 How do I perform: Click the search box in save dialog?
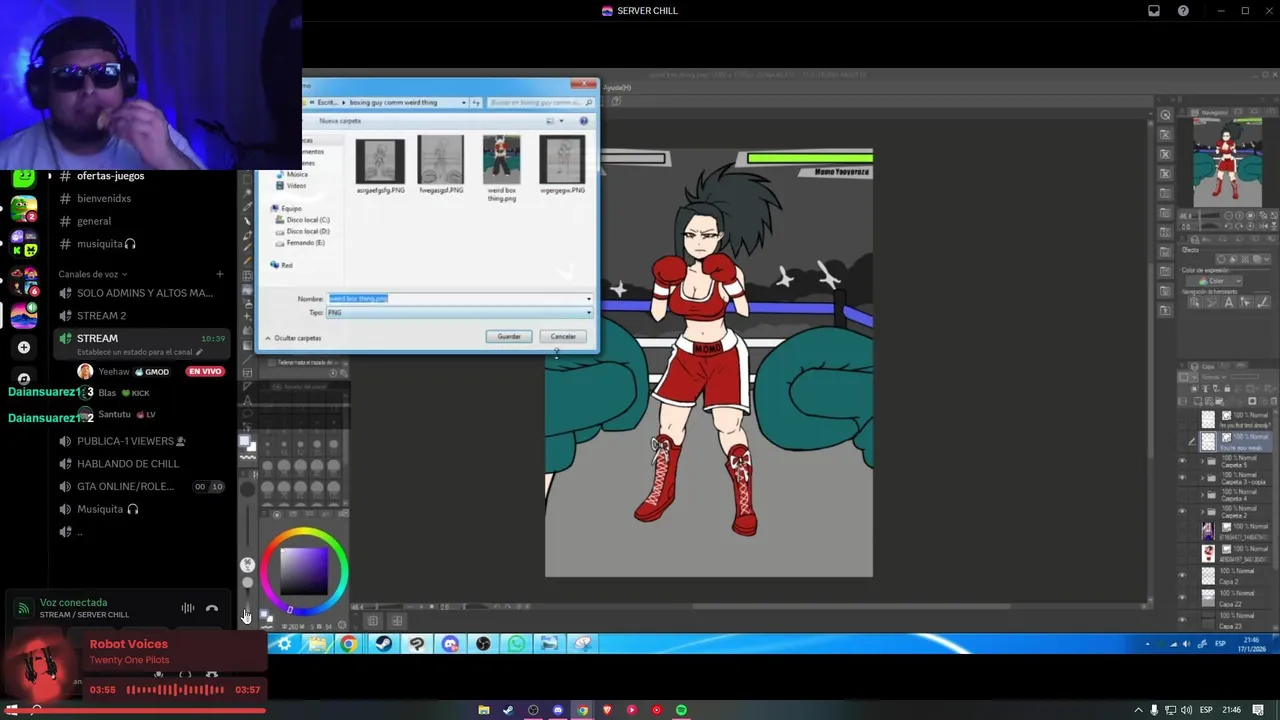540,102
